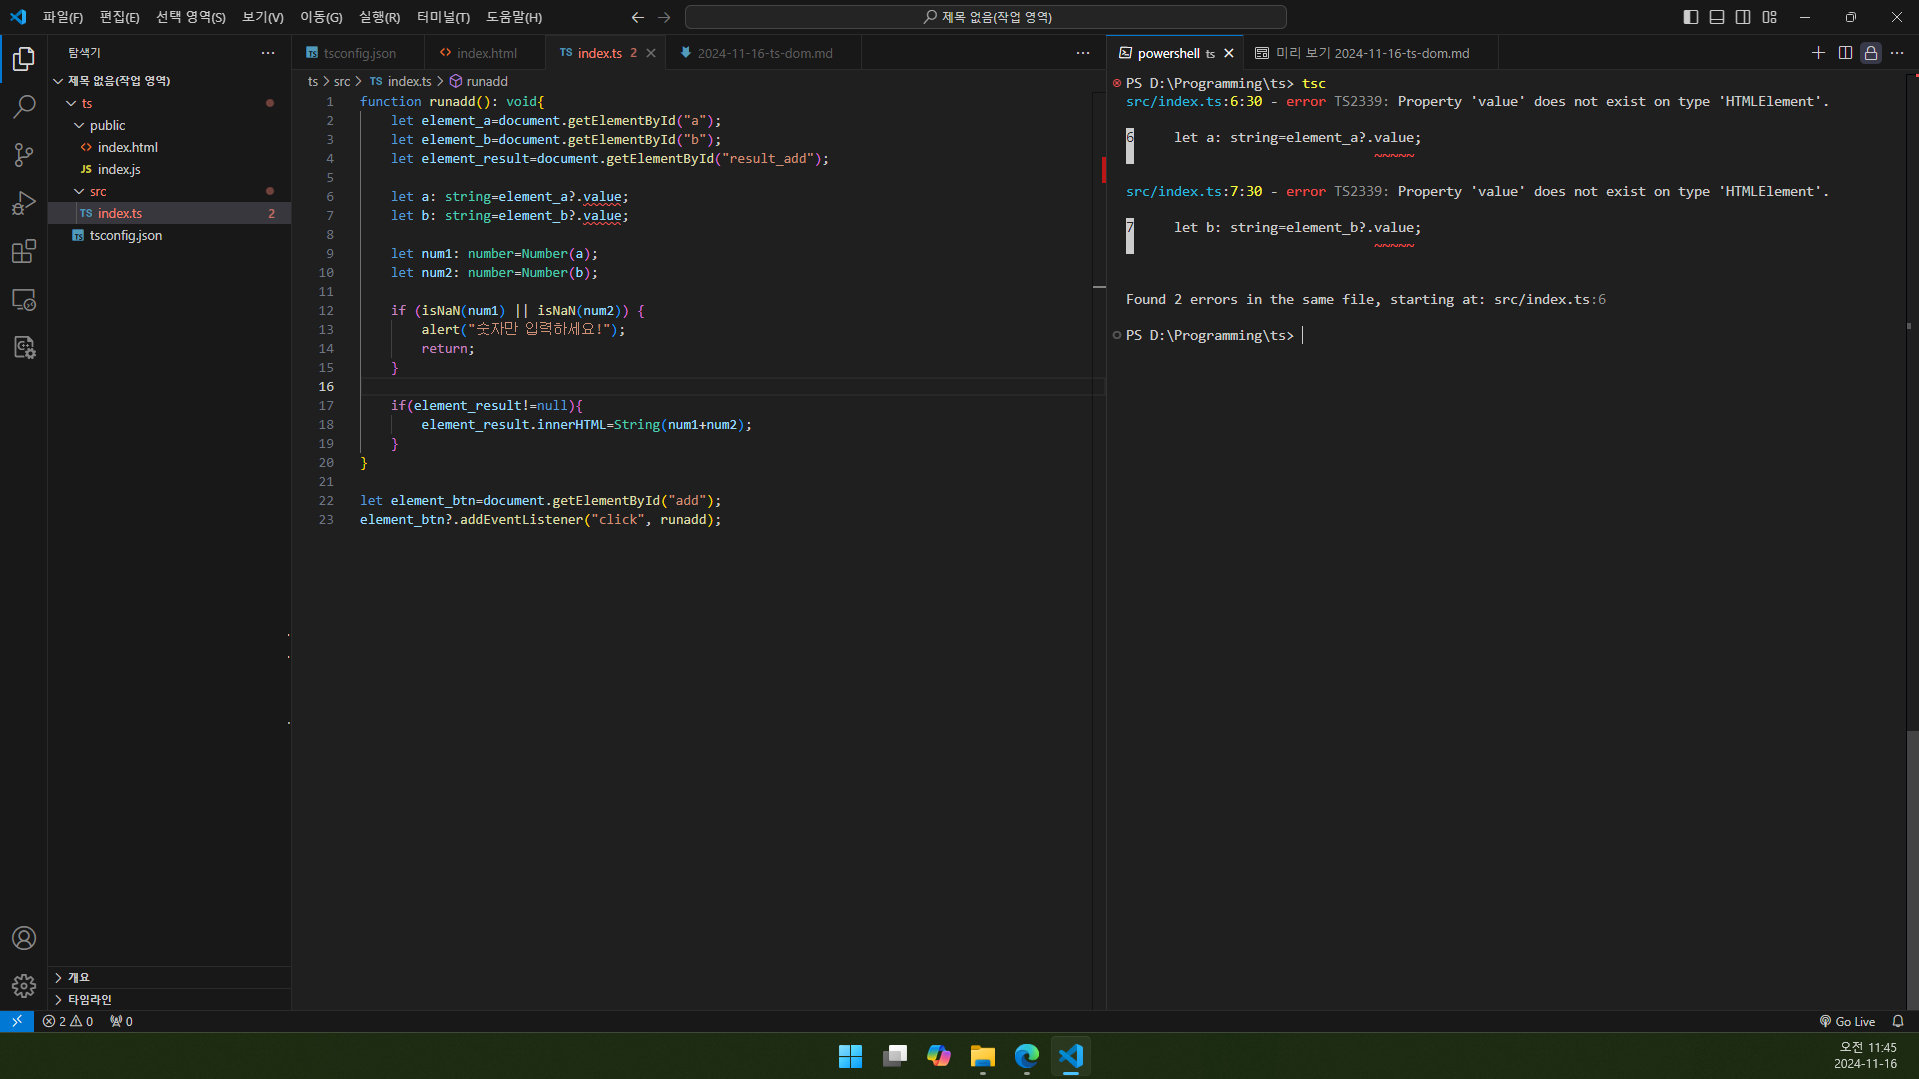Screen dimensions: 1919x1079
Task: Close the index.ts editor tab
Action: click(651, 53)
